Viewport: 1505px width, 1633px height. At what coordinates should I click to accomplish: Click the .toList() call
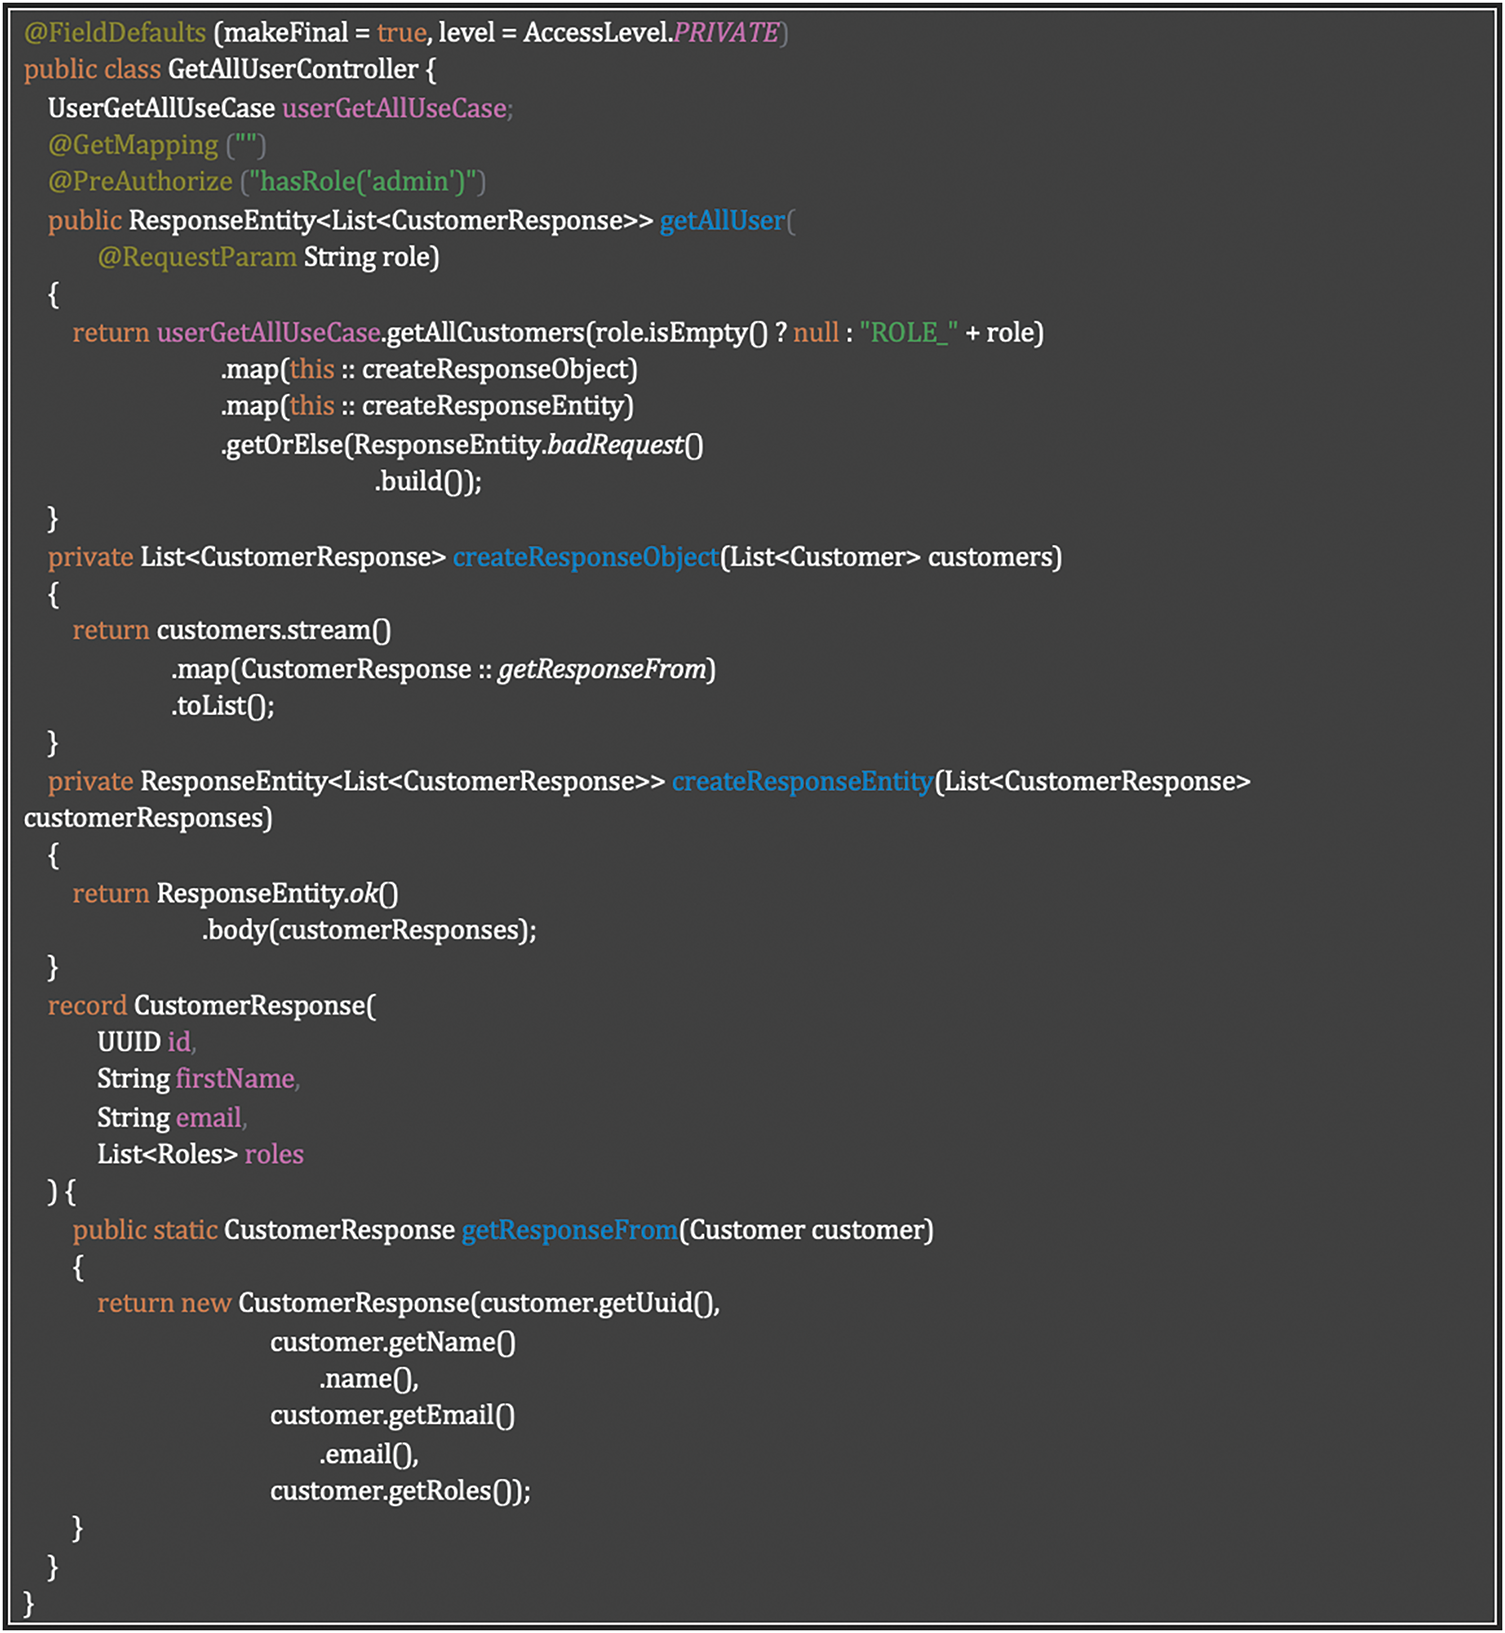[x=222, y=707]
